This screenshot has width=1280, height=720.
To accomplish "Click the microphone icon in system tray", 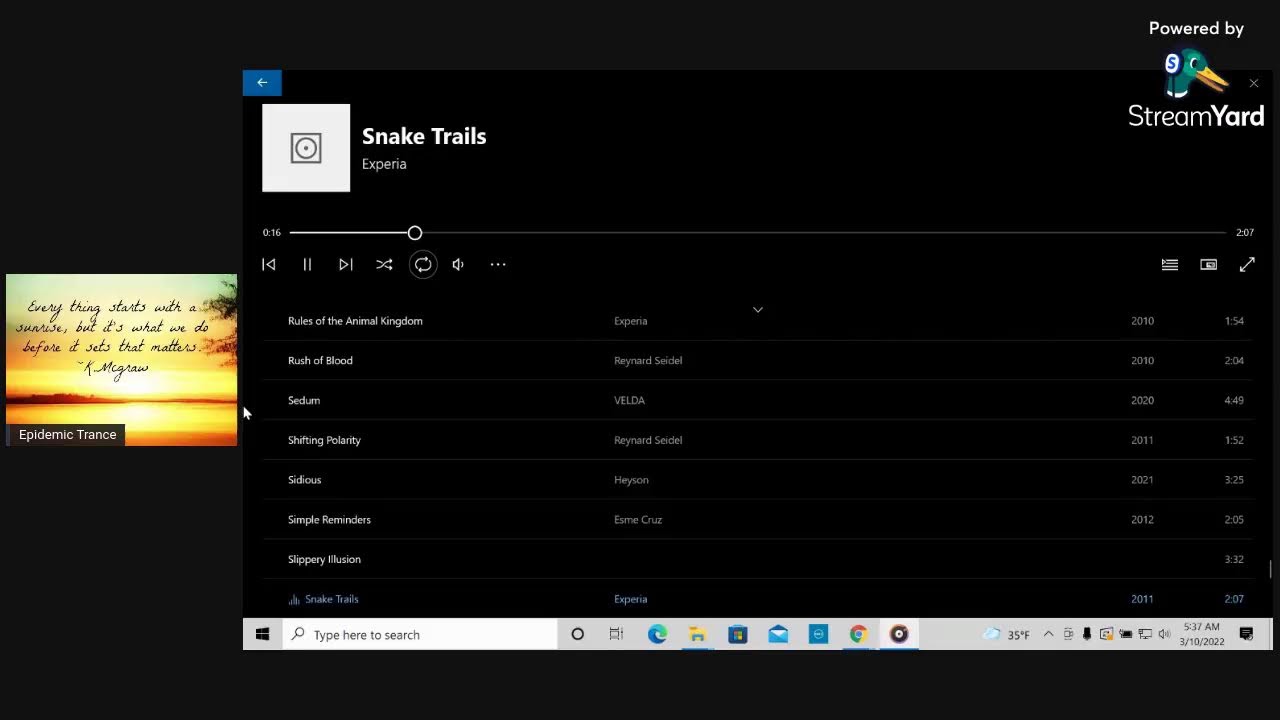I will [1087, 635].
